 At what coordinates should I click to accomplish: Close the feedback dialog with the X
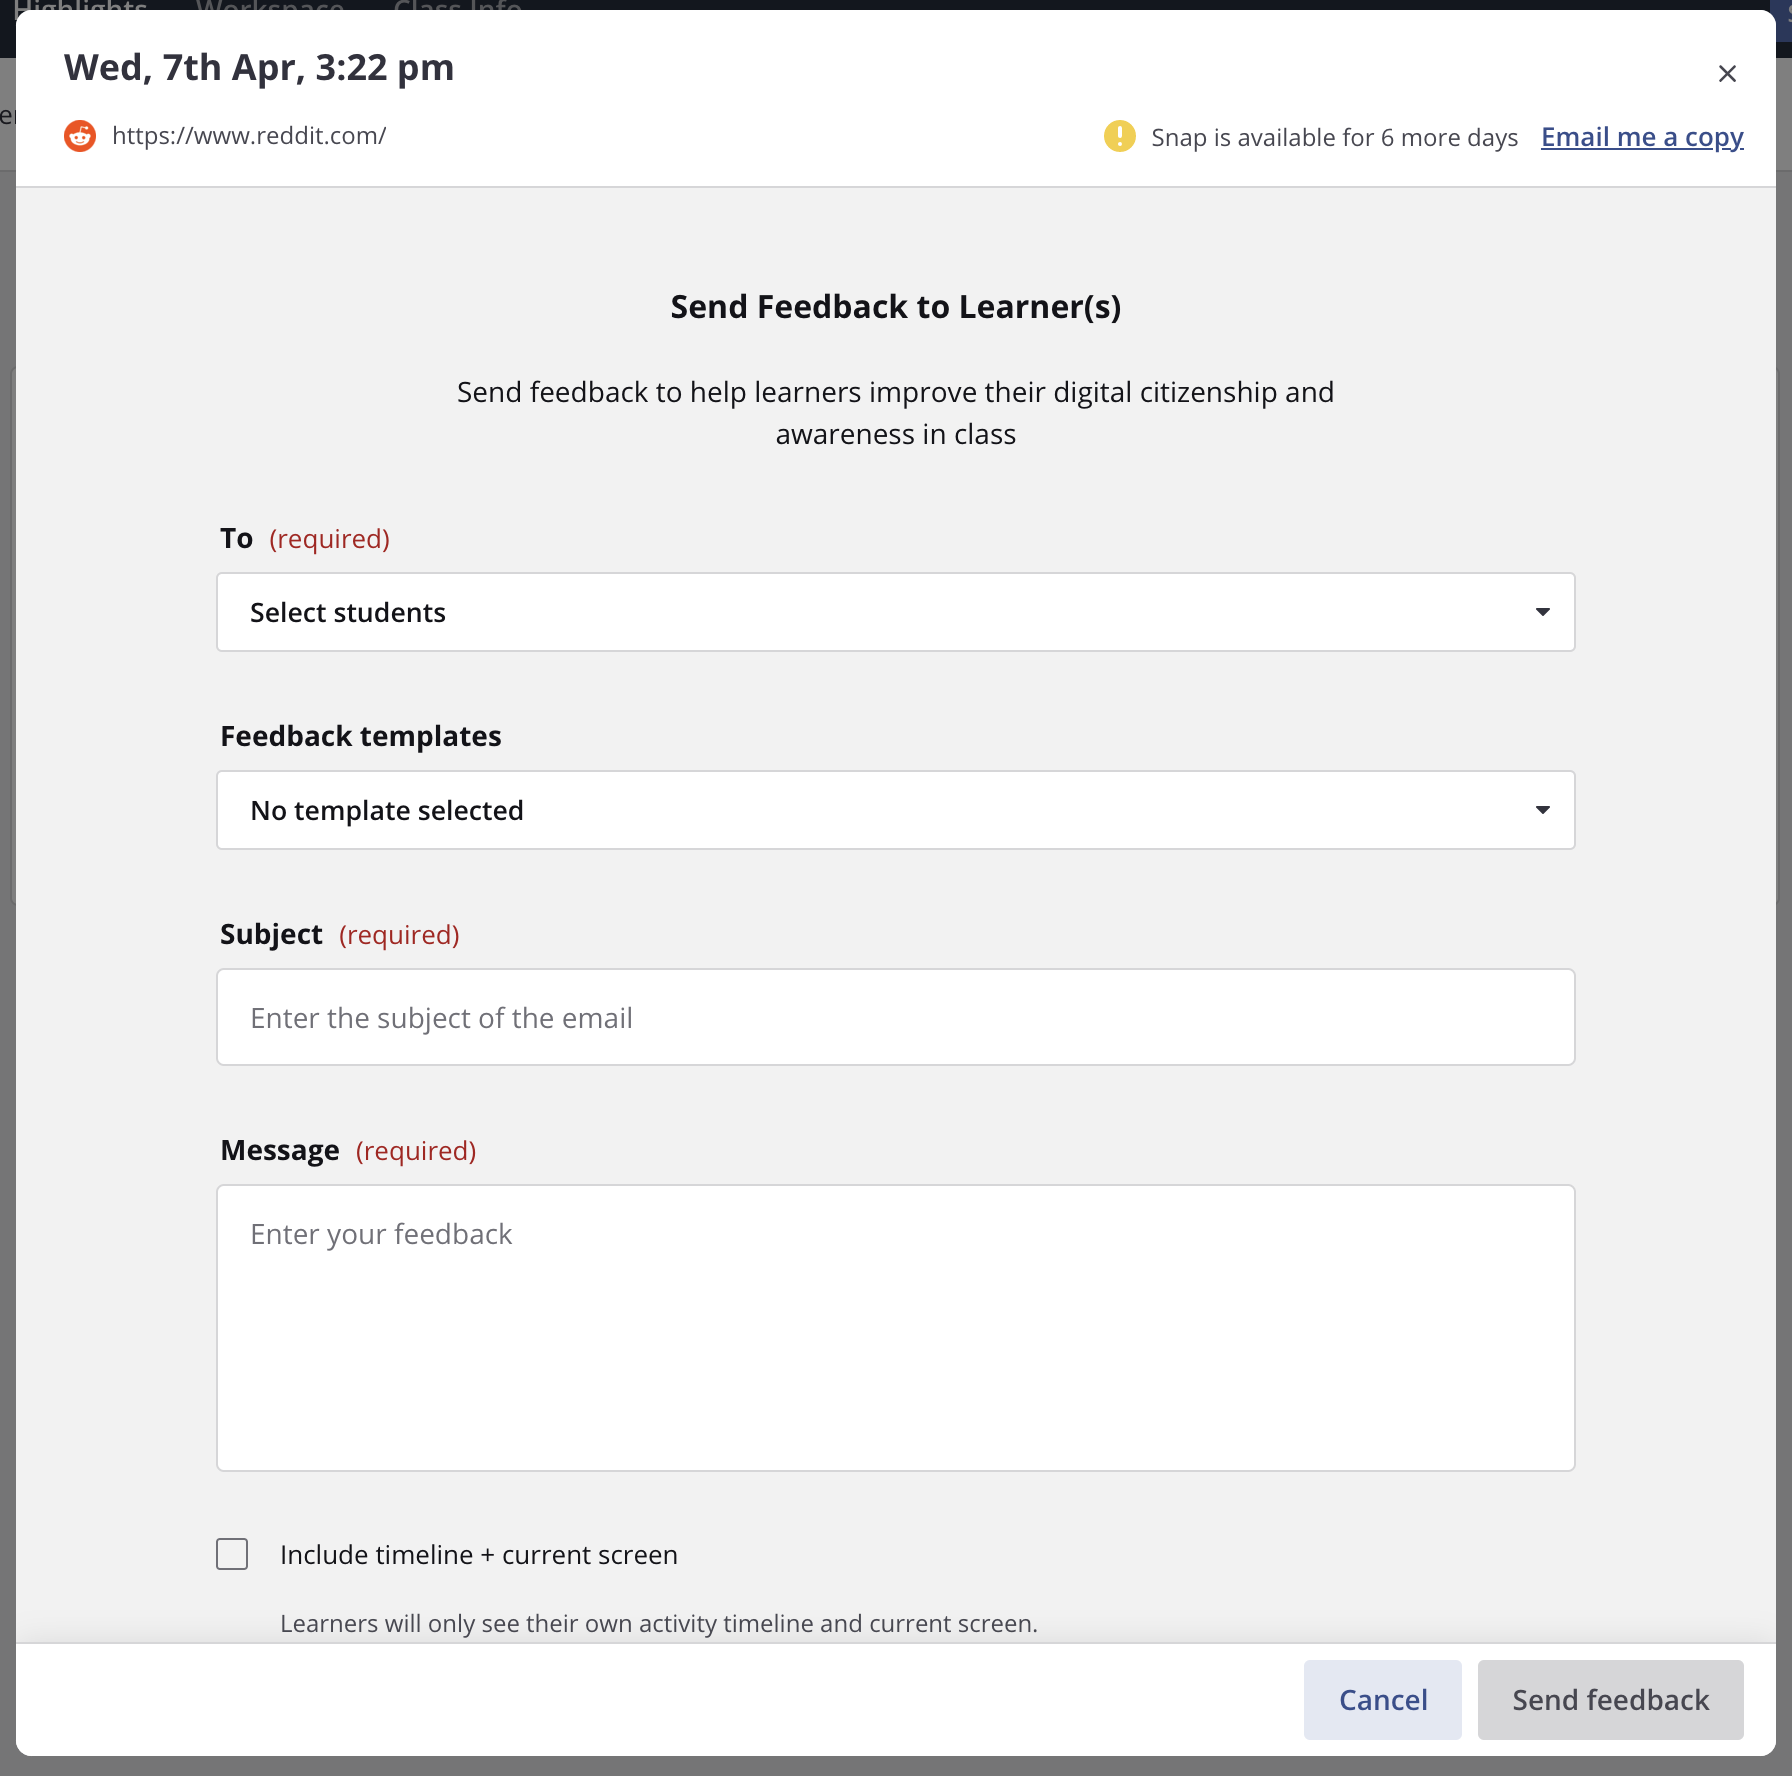coord(1727,74)
